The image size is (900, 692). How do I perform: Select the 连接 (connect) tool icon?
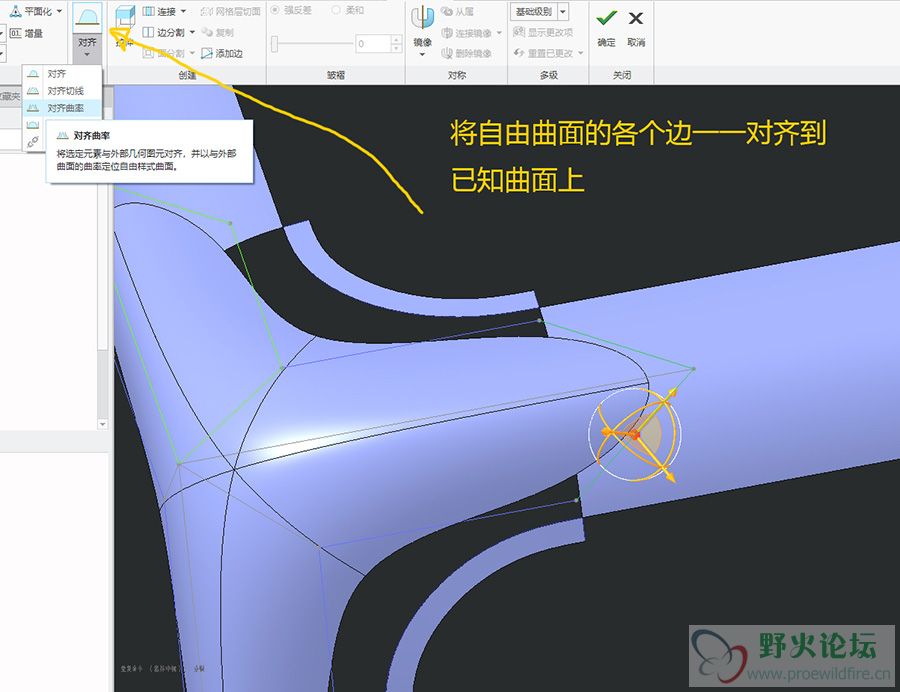point(148,11)
